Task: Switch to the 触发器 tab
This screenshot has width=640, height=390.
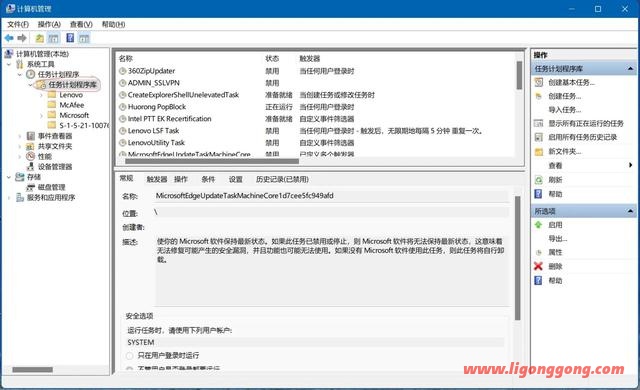Action: click(x=157, y=179)
